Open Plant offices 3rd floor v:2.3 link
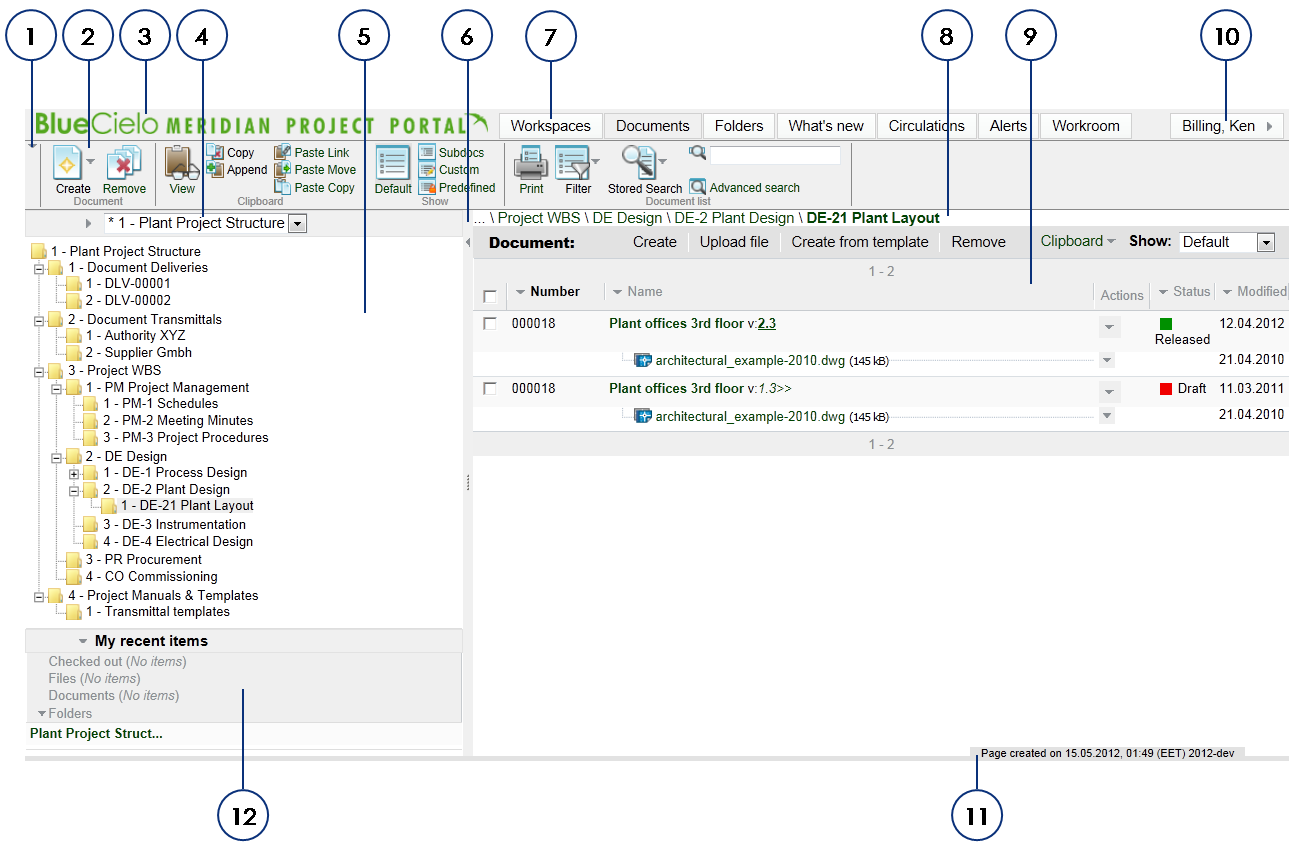1289x850 pixels. [x=692, y=324]
